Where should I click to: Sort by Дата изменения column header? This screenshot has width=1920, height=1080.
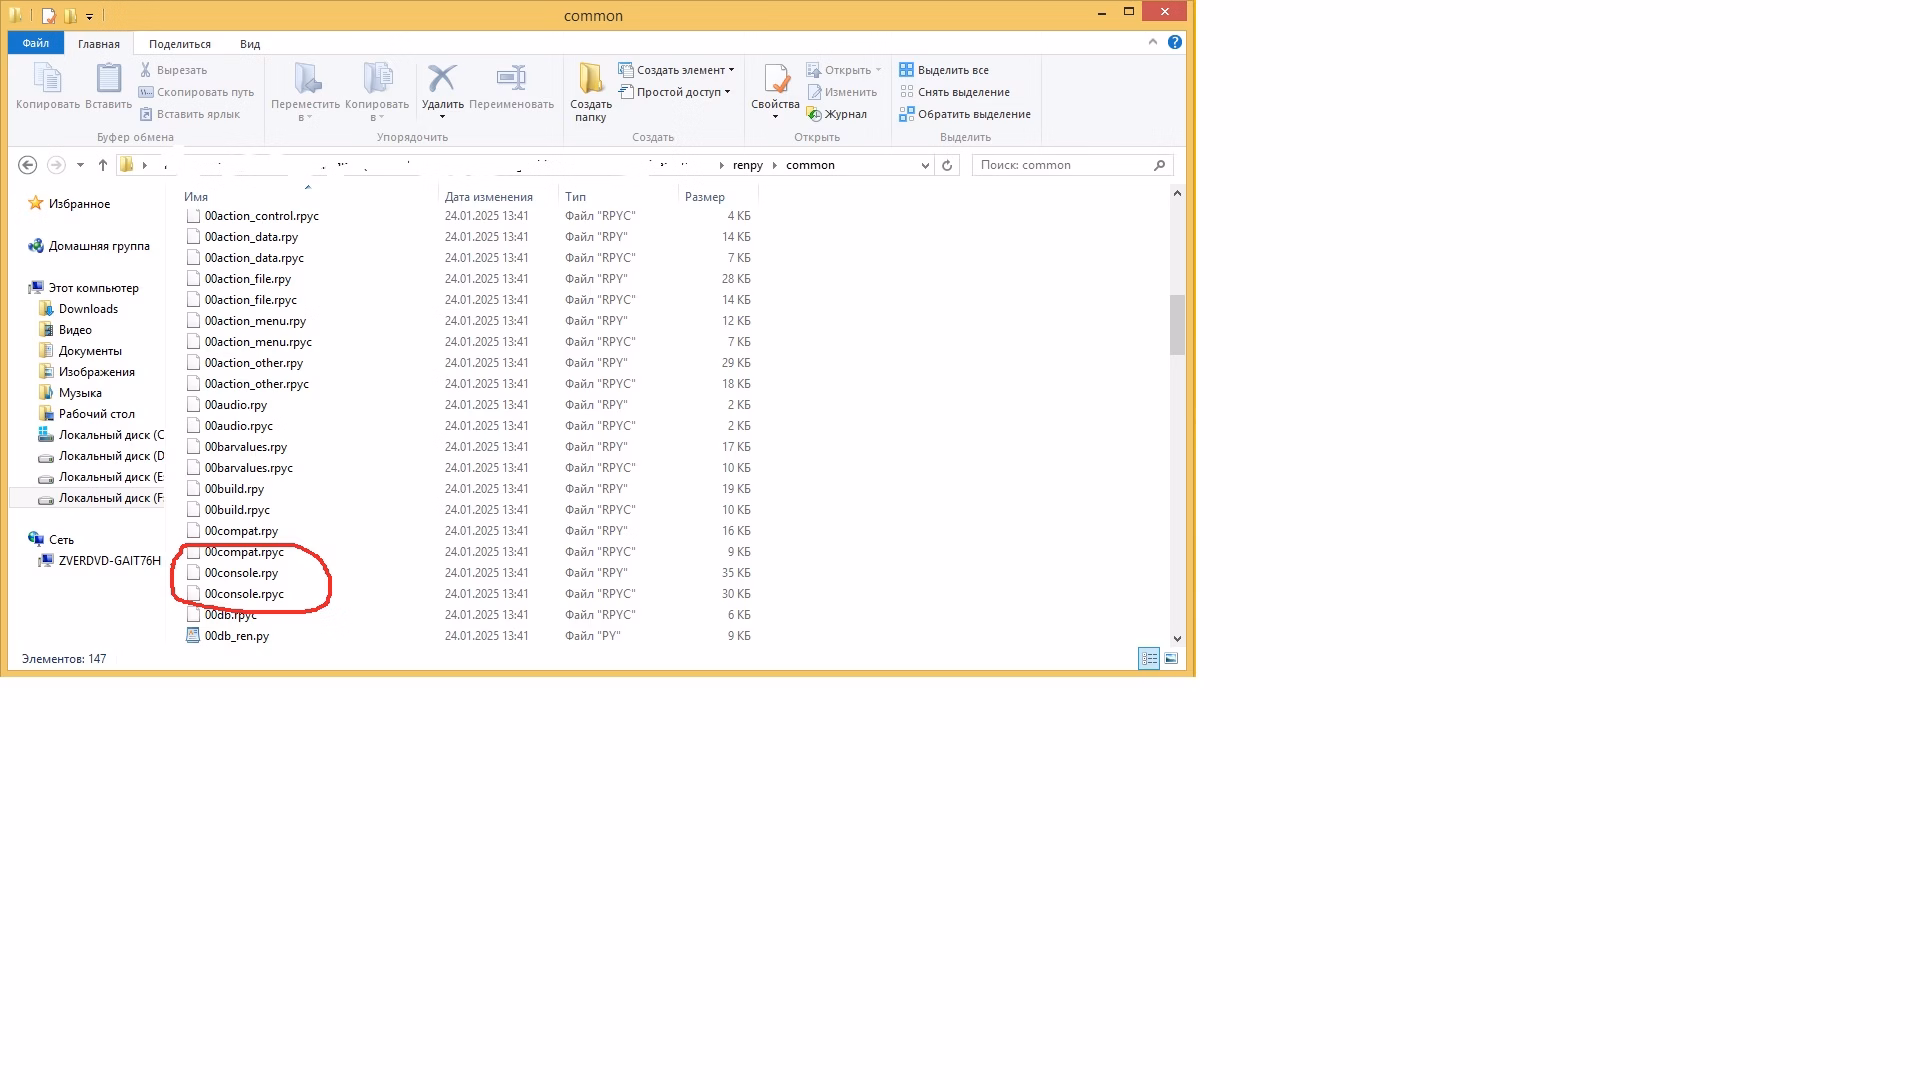[489, 197]
